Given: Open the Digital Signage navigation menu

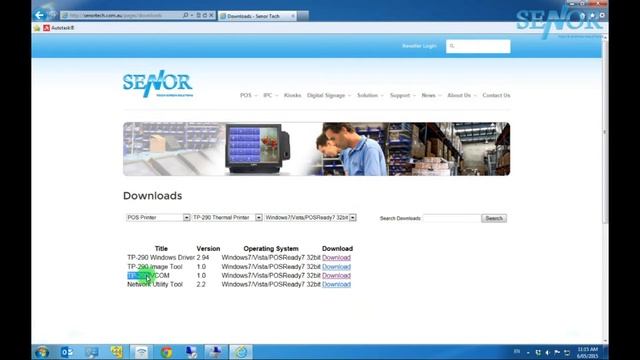Looking at the screenshot, I should pos(329,95).
